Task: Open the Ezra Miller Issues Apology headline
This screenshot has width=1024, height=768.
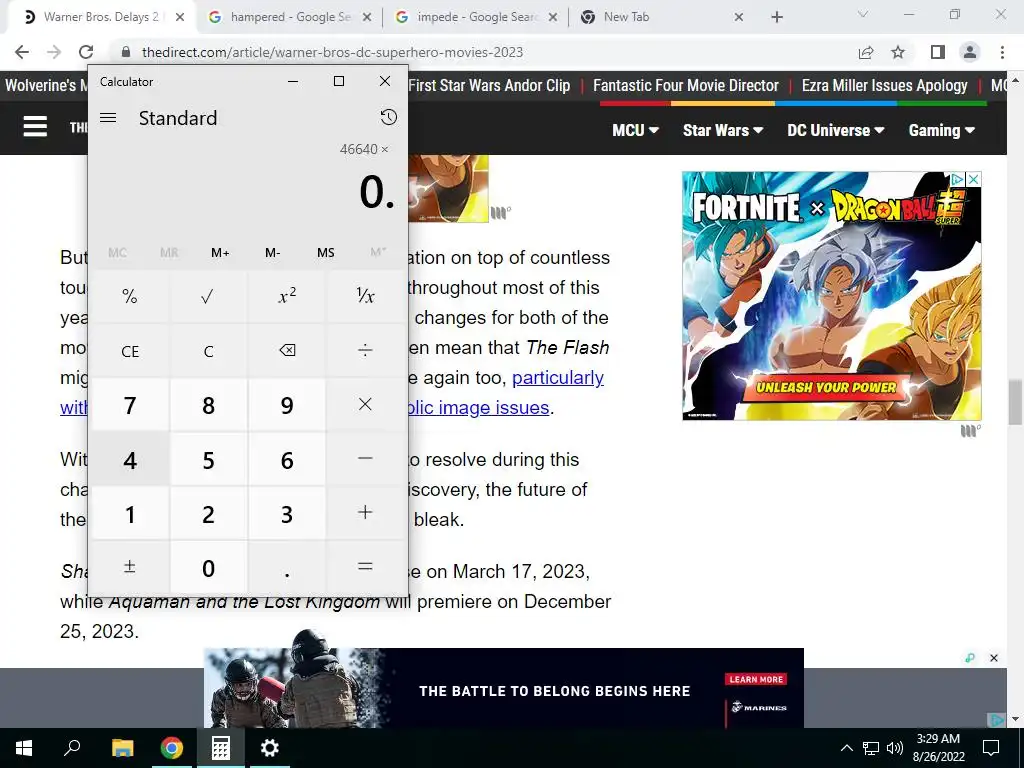Action: point(884,86)
